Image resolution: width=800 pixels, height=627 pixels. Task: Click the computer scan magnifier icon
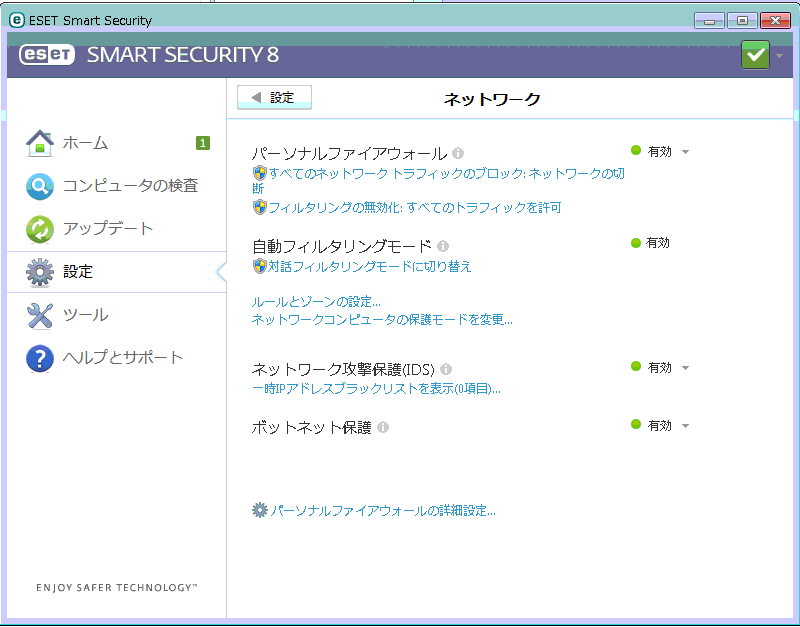pos(40,186)
